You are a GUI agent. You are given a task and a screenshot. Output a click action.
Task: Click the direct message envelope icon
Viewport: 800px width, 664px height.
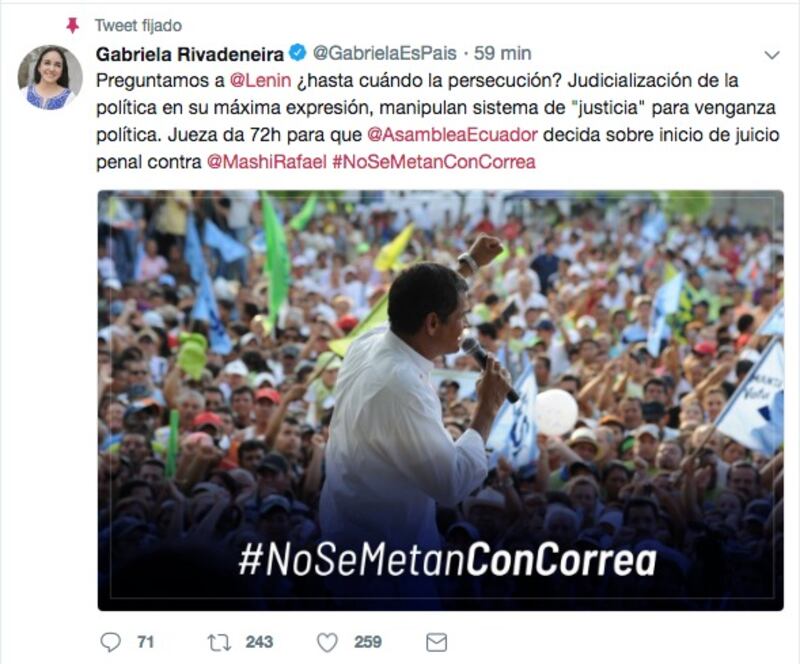(436, 643)
